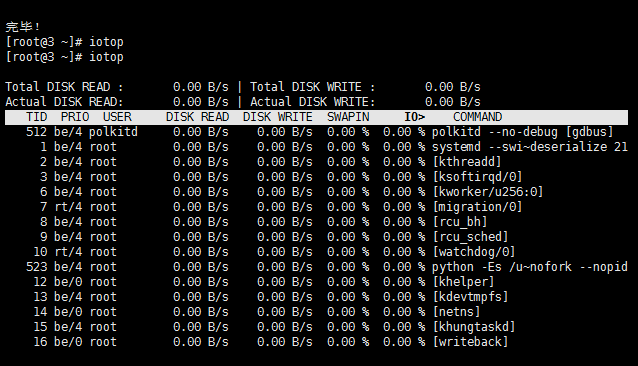Click the [kthreadd] process
The height and width of the screenshot is (366, 638).
pyautogui.click(x=466, y=162)
